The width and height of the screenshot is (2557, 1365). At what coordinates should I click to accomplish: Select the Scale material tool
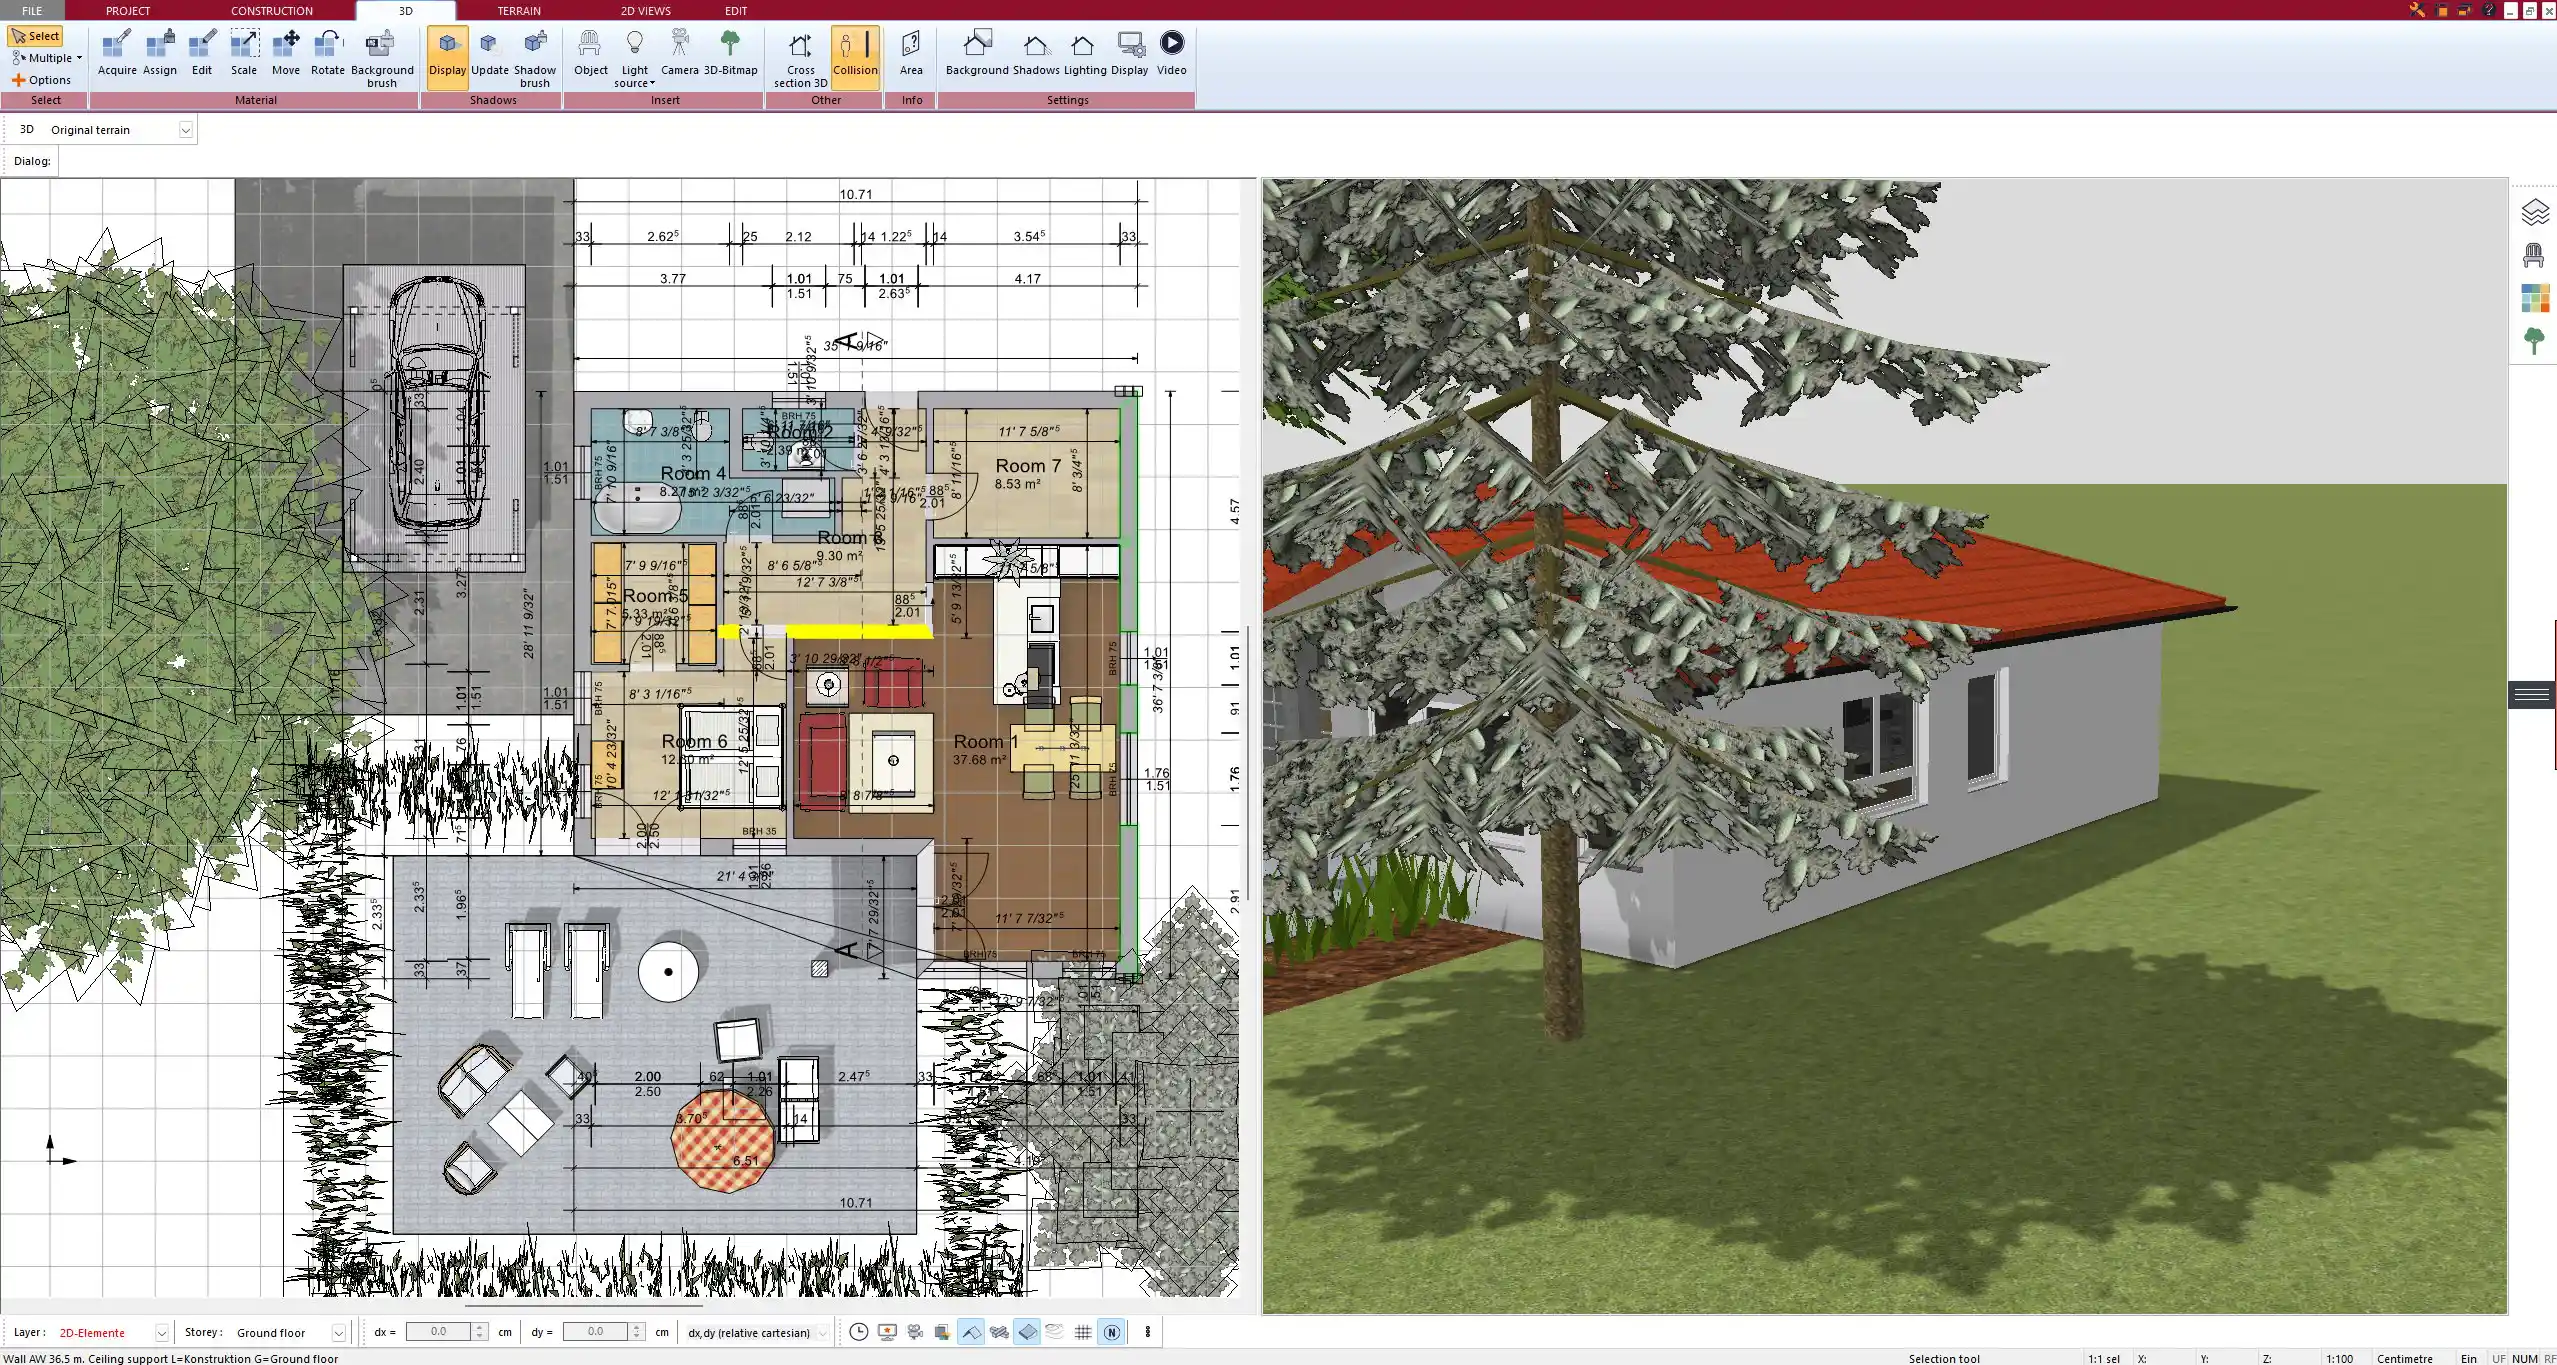click(x=244, y=54)
